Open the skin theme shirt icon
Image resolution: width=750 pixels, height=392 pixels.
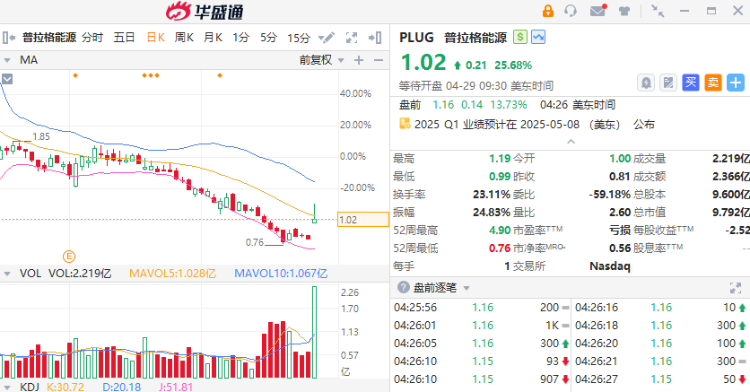(x=624, y=11)
